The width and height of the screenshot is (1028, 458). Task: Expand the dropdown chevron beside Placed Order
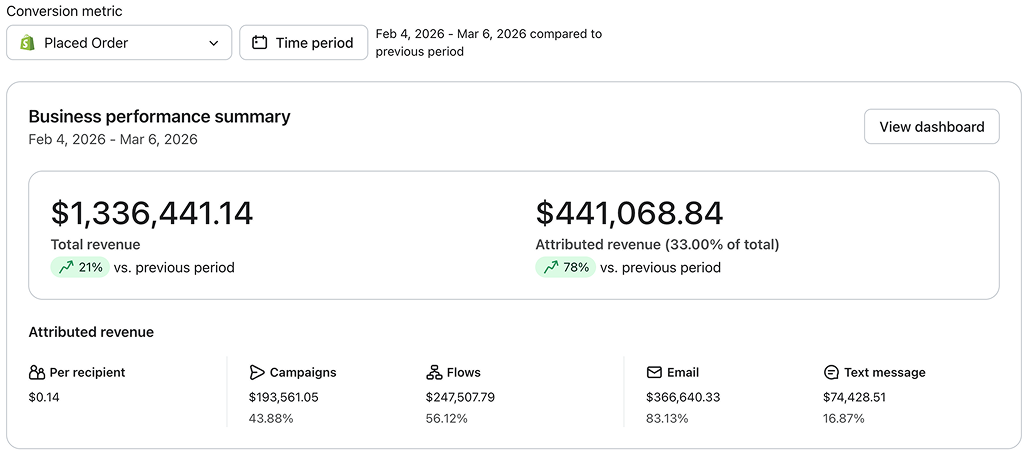(x=214, y=43)
